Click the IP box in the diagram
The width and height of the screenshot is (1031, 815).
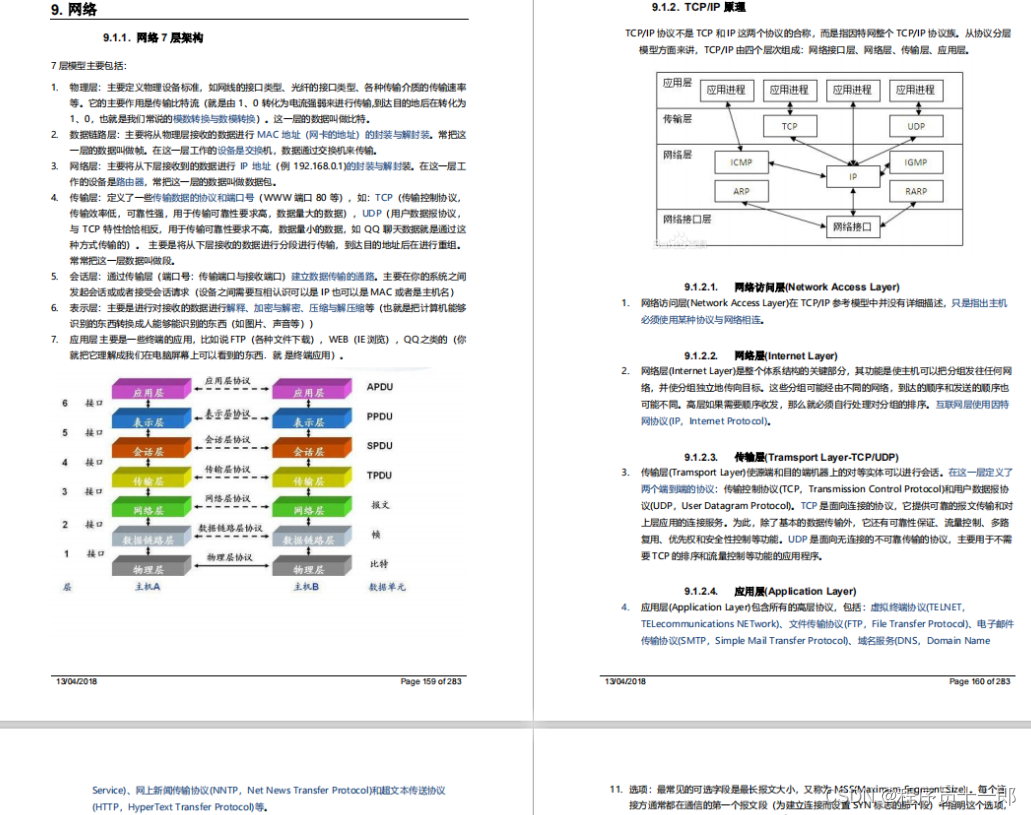coord(853,176)
